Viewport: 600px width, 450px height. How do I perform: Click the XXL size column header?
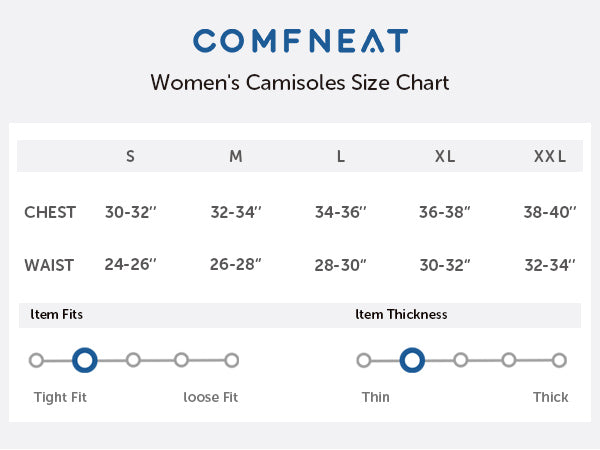(x=550, y=156)
